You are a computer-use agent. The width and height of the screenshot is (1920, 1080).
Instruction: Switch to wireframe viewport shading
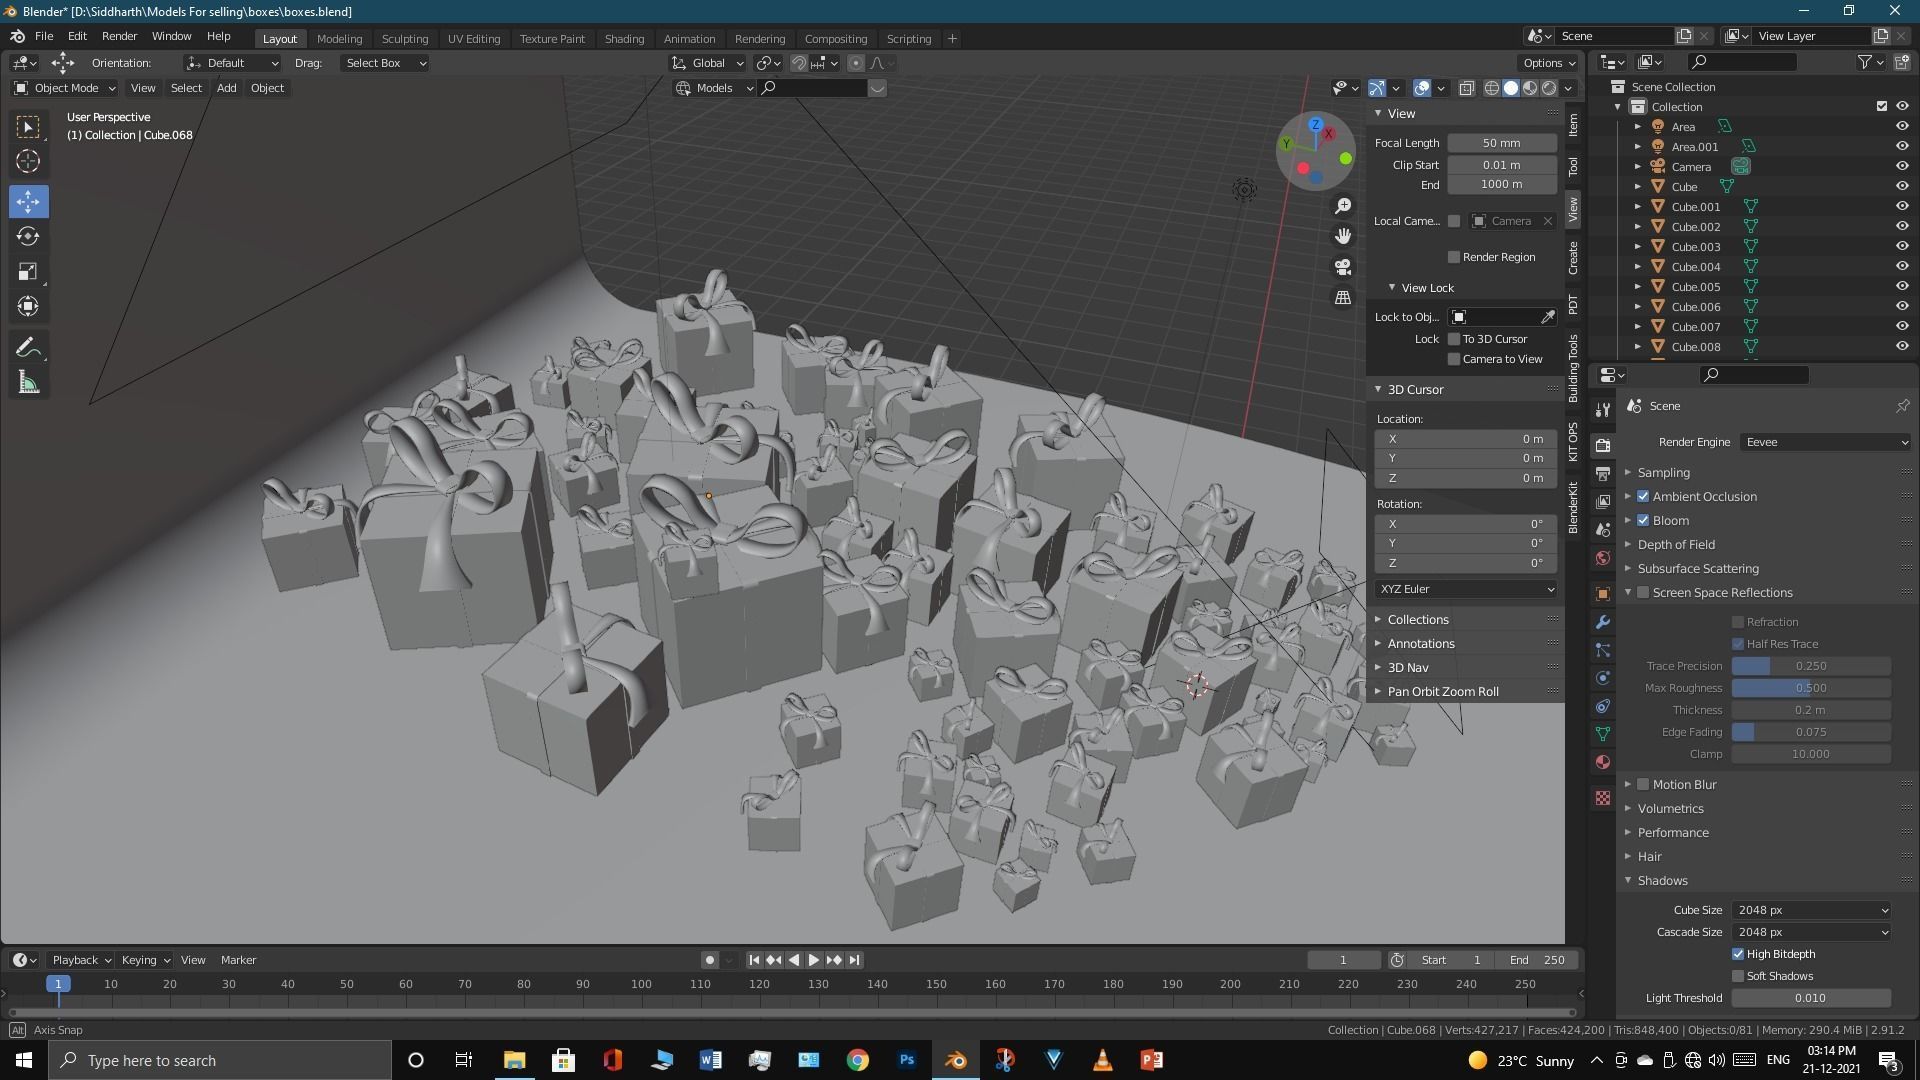[1492, 88]
